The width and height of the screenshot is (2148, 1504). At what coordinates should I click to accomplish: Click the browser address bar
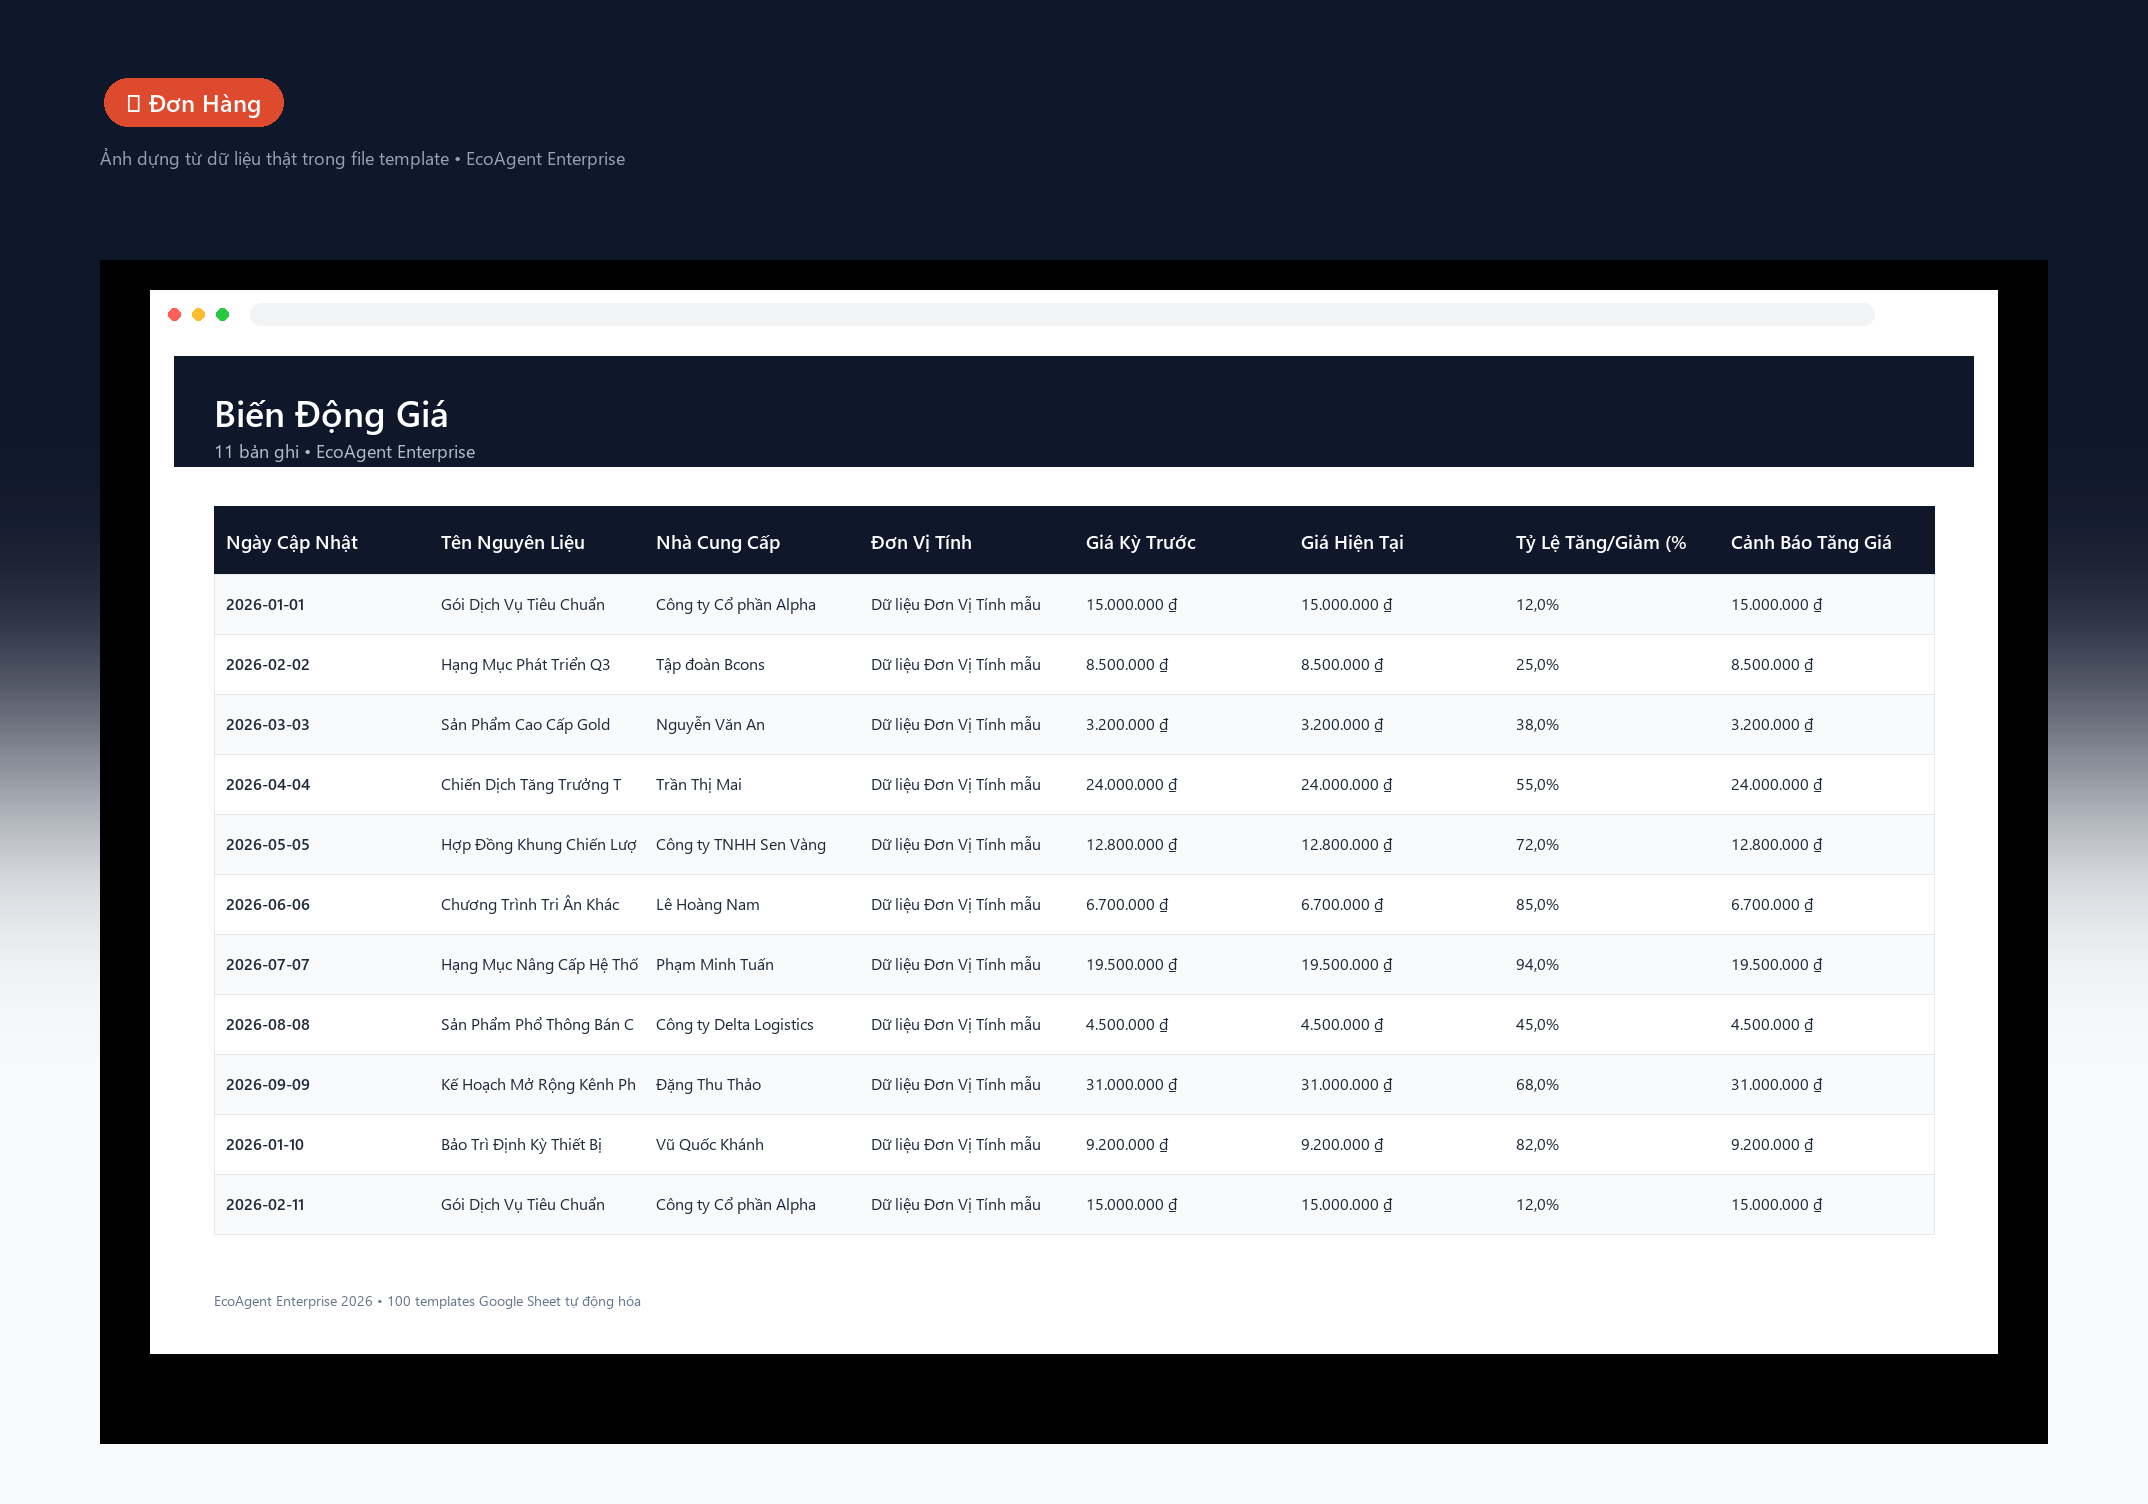[1062, 315]
